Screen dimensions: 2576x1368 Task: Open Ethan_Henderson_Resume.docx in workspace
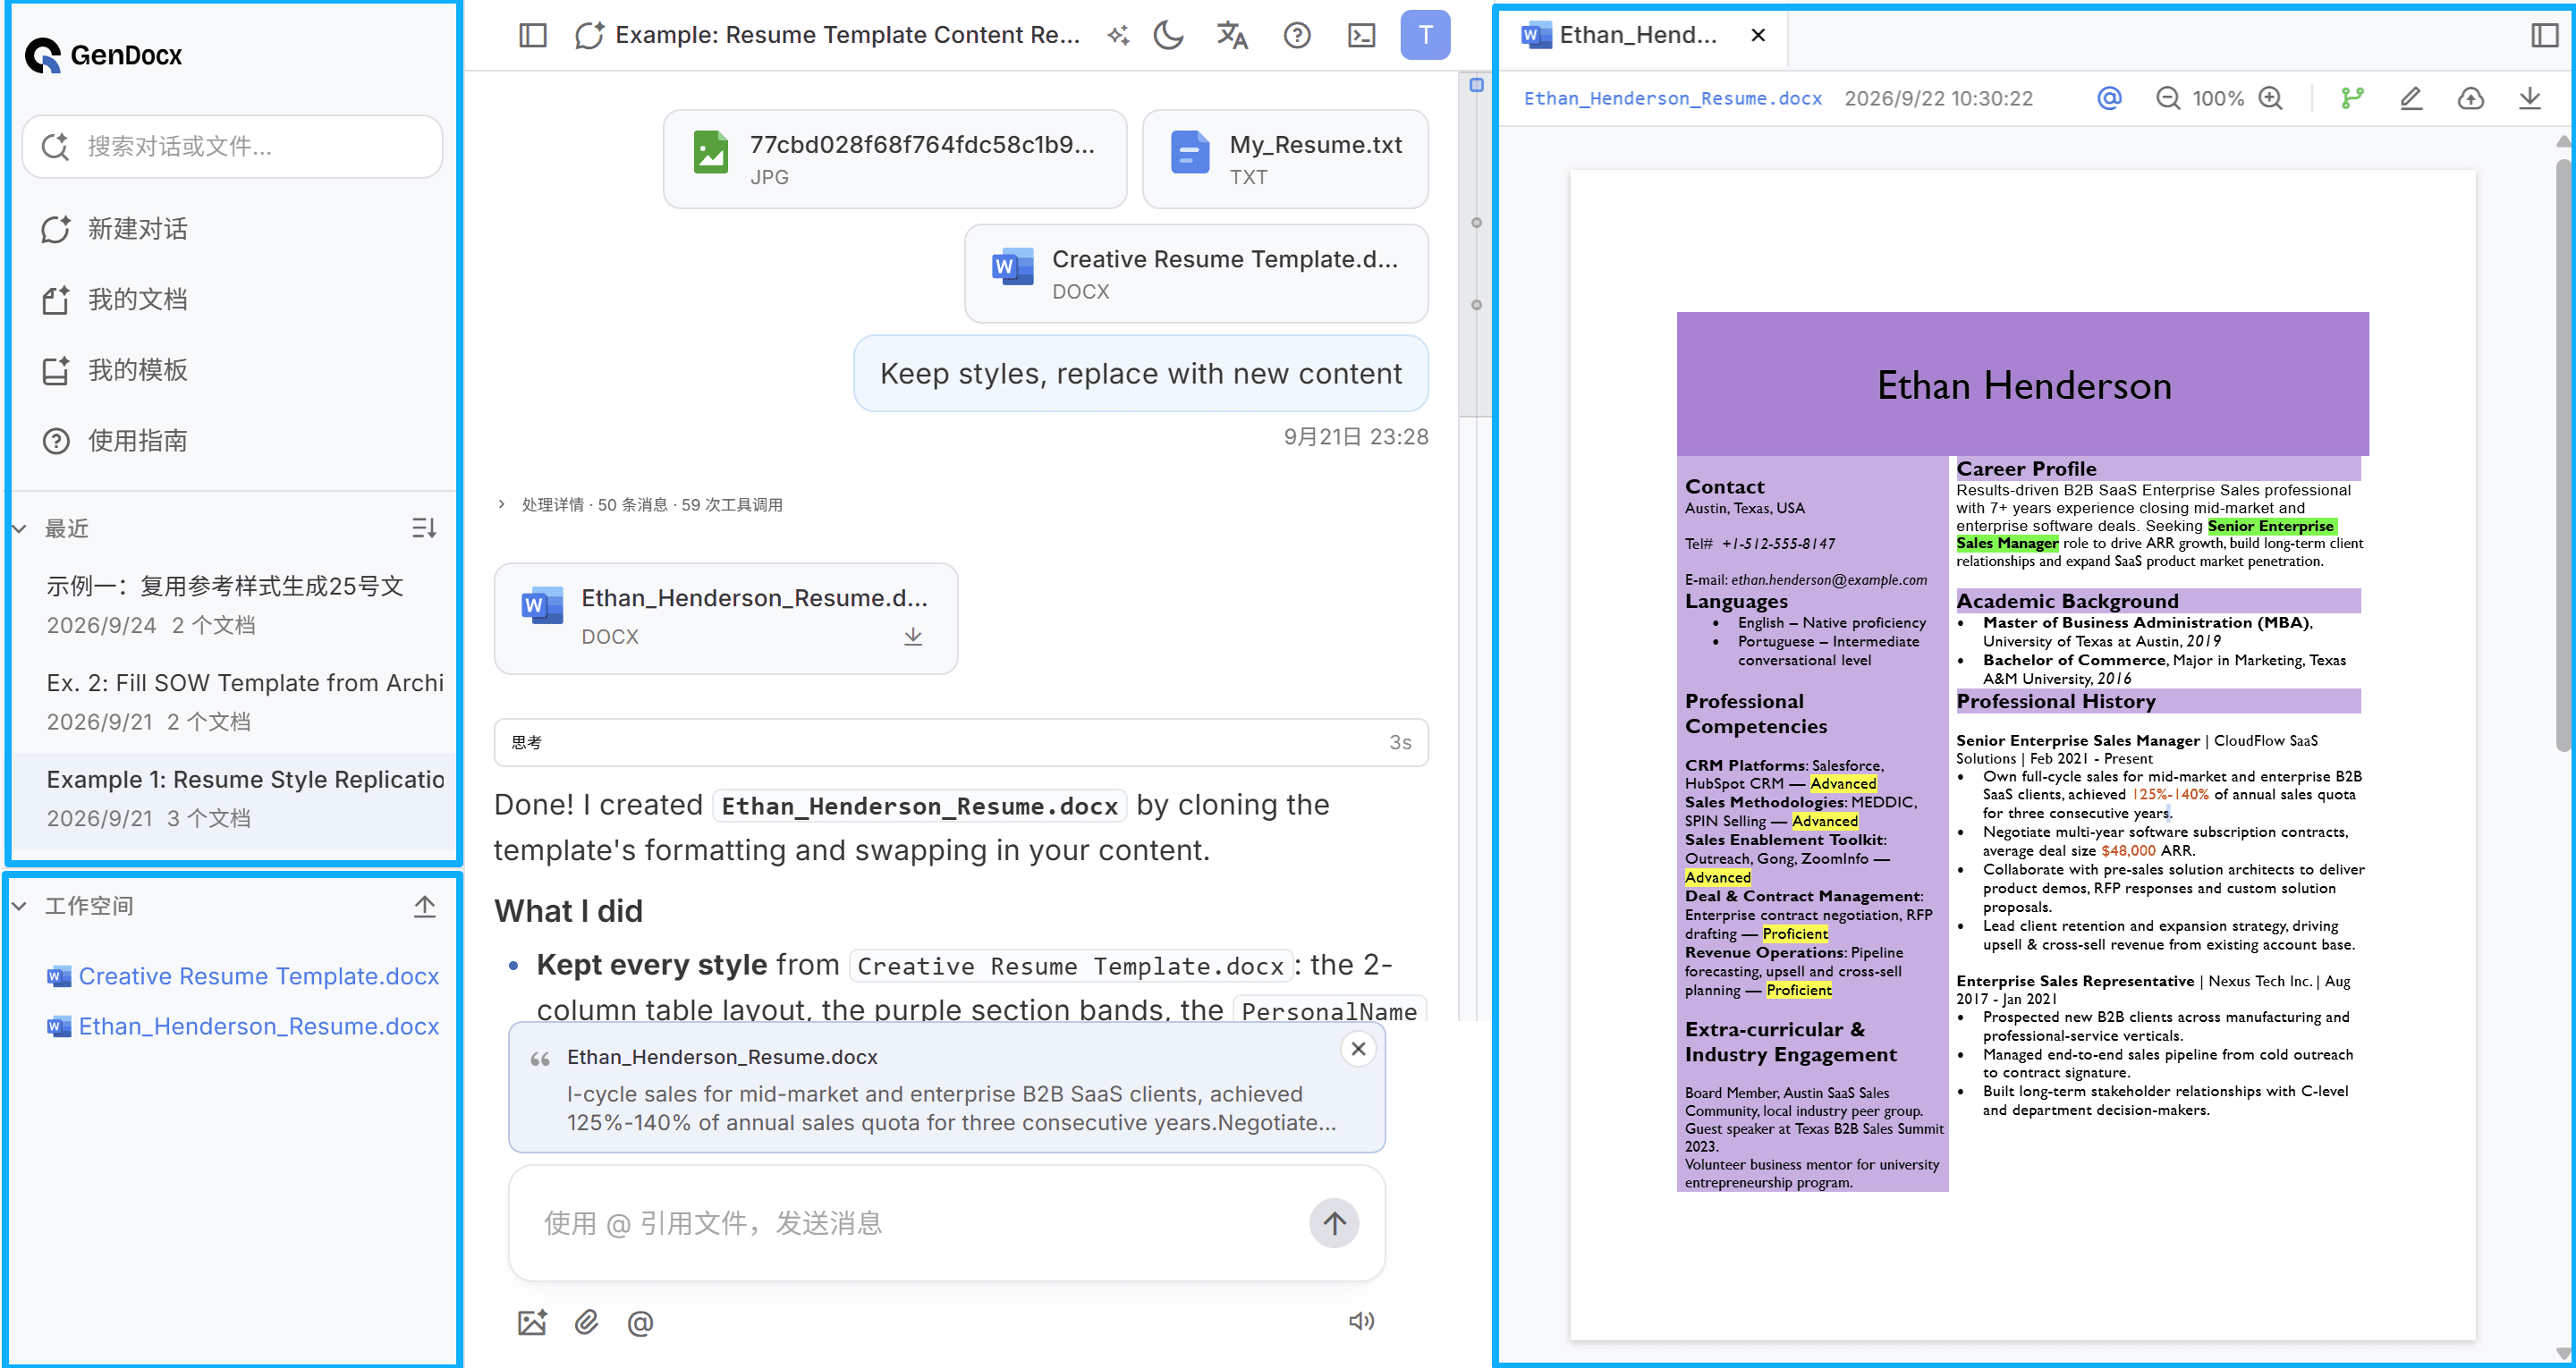tap(243, 1026)
